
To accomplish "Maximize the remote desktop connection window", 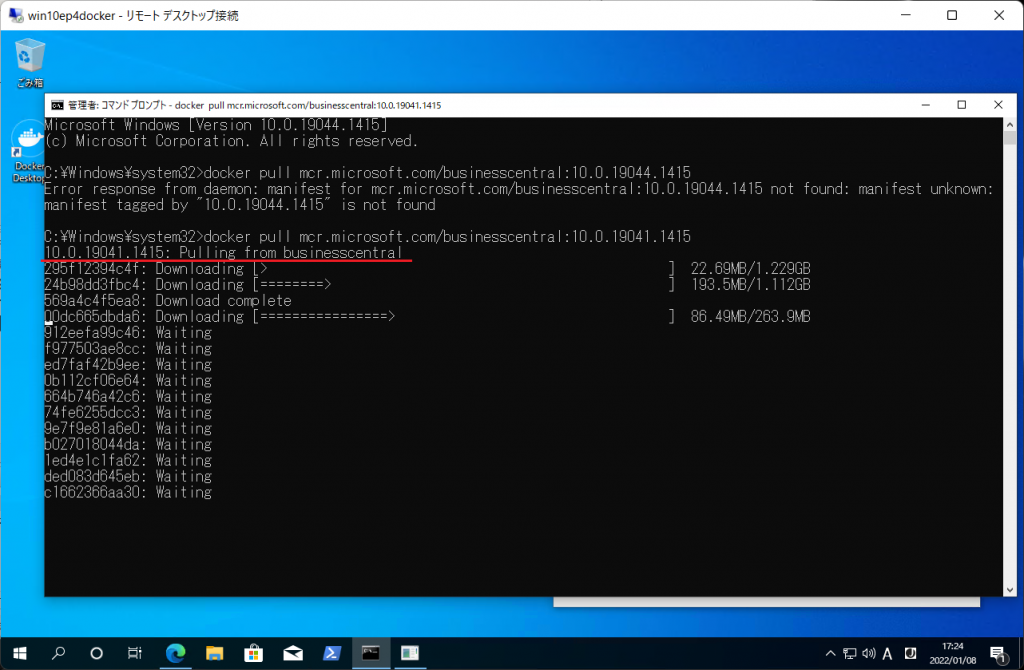I will 952,15.
